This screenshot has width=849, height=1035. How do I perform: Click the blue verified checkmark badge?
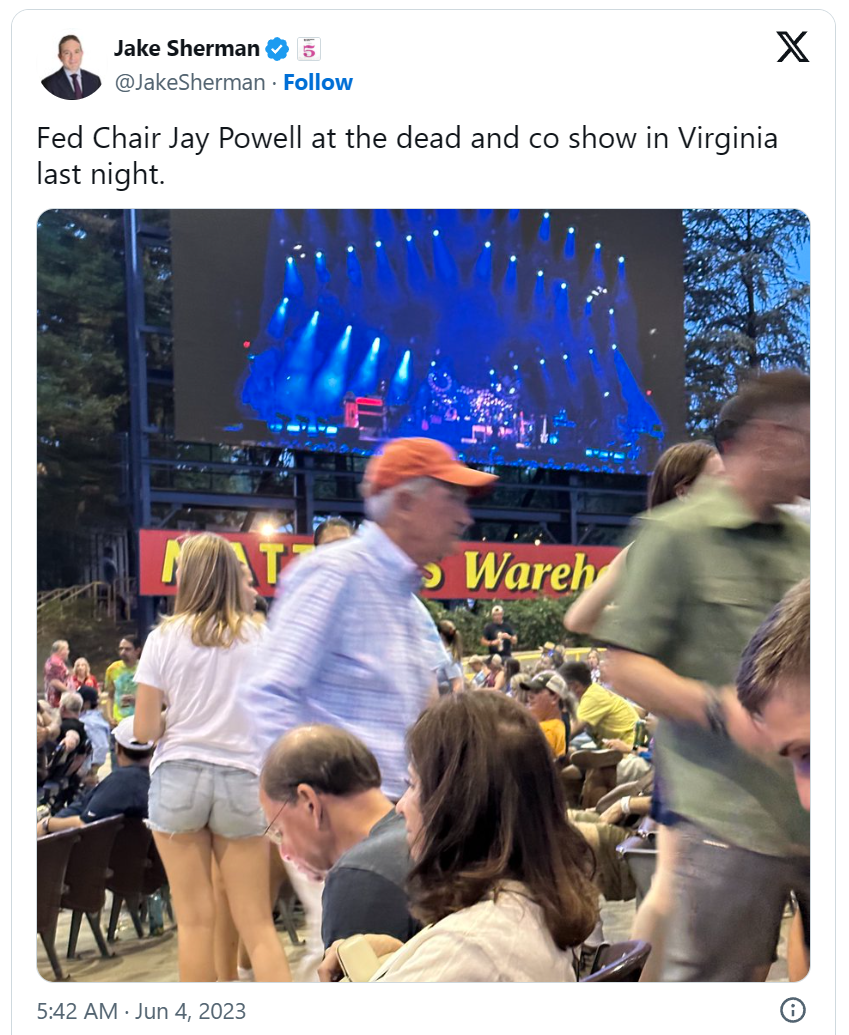point(277,48)
